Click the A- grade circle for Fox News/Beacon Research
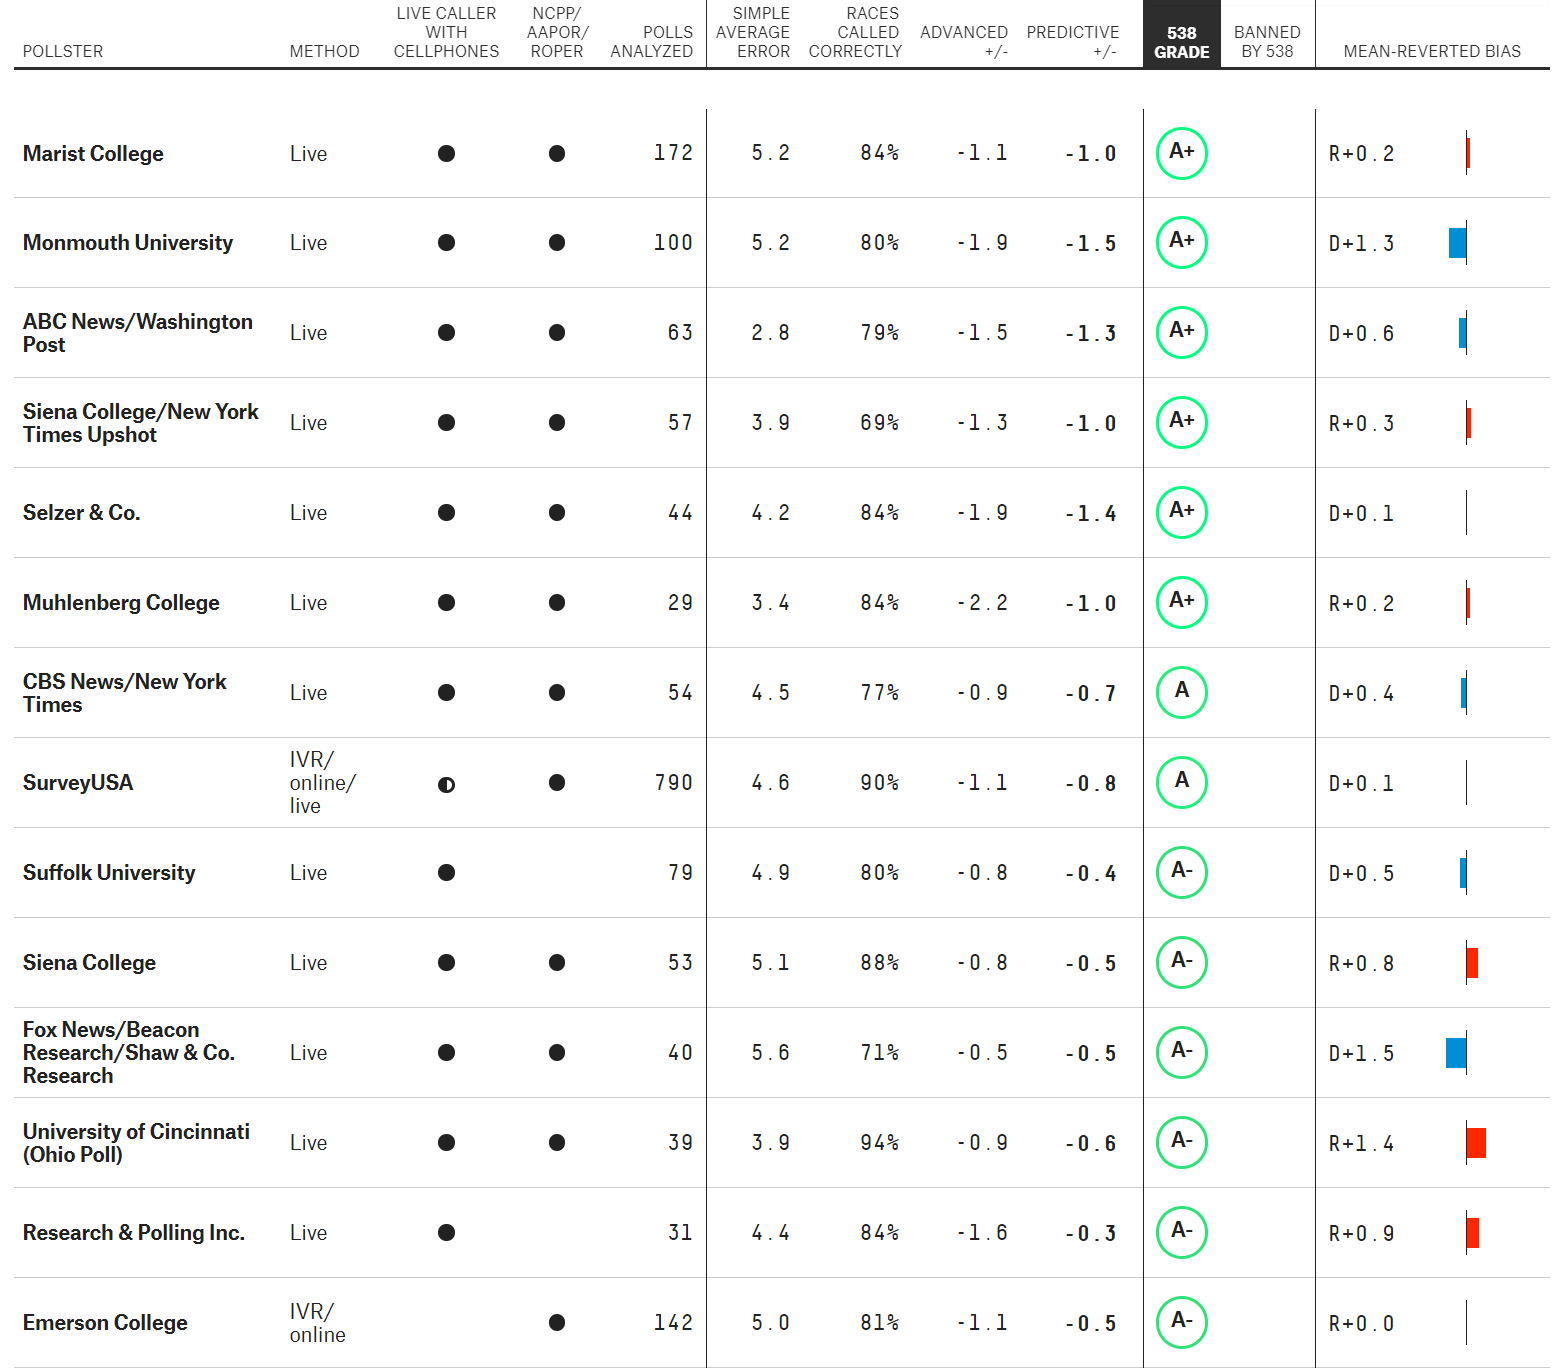 [x=1181, y=1053]
